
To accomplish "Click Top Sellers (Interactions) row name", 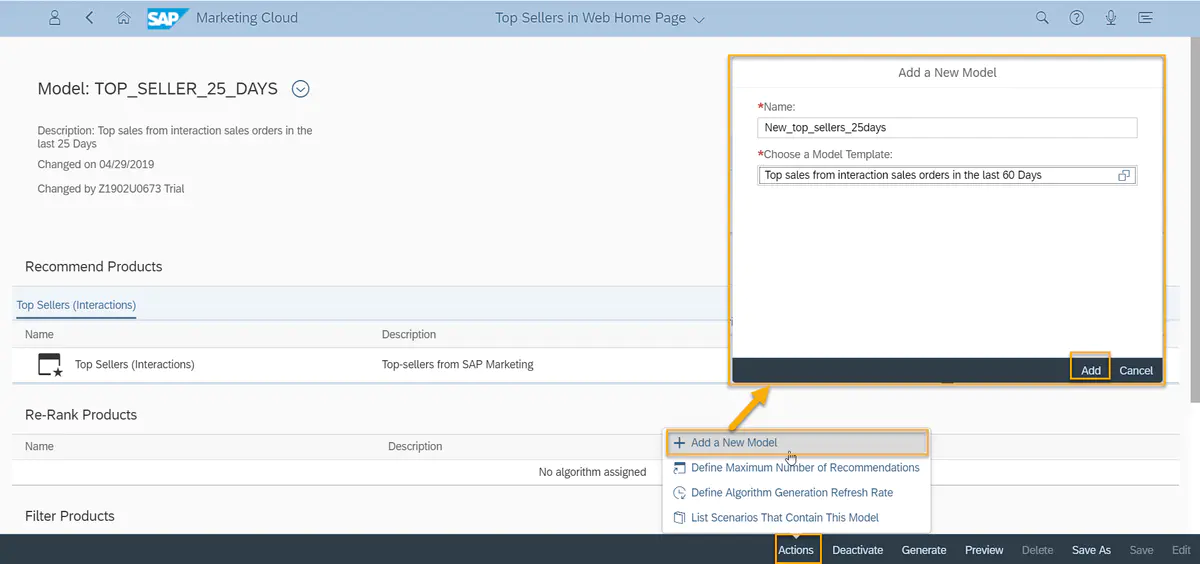I will (135, 365).
